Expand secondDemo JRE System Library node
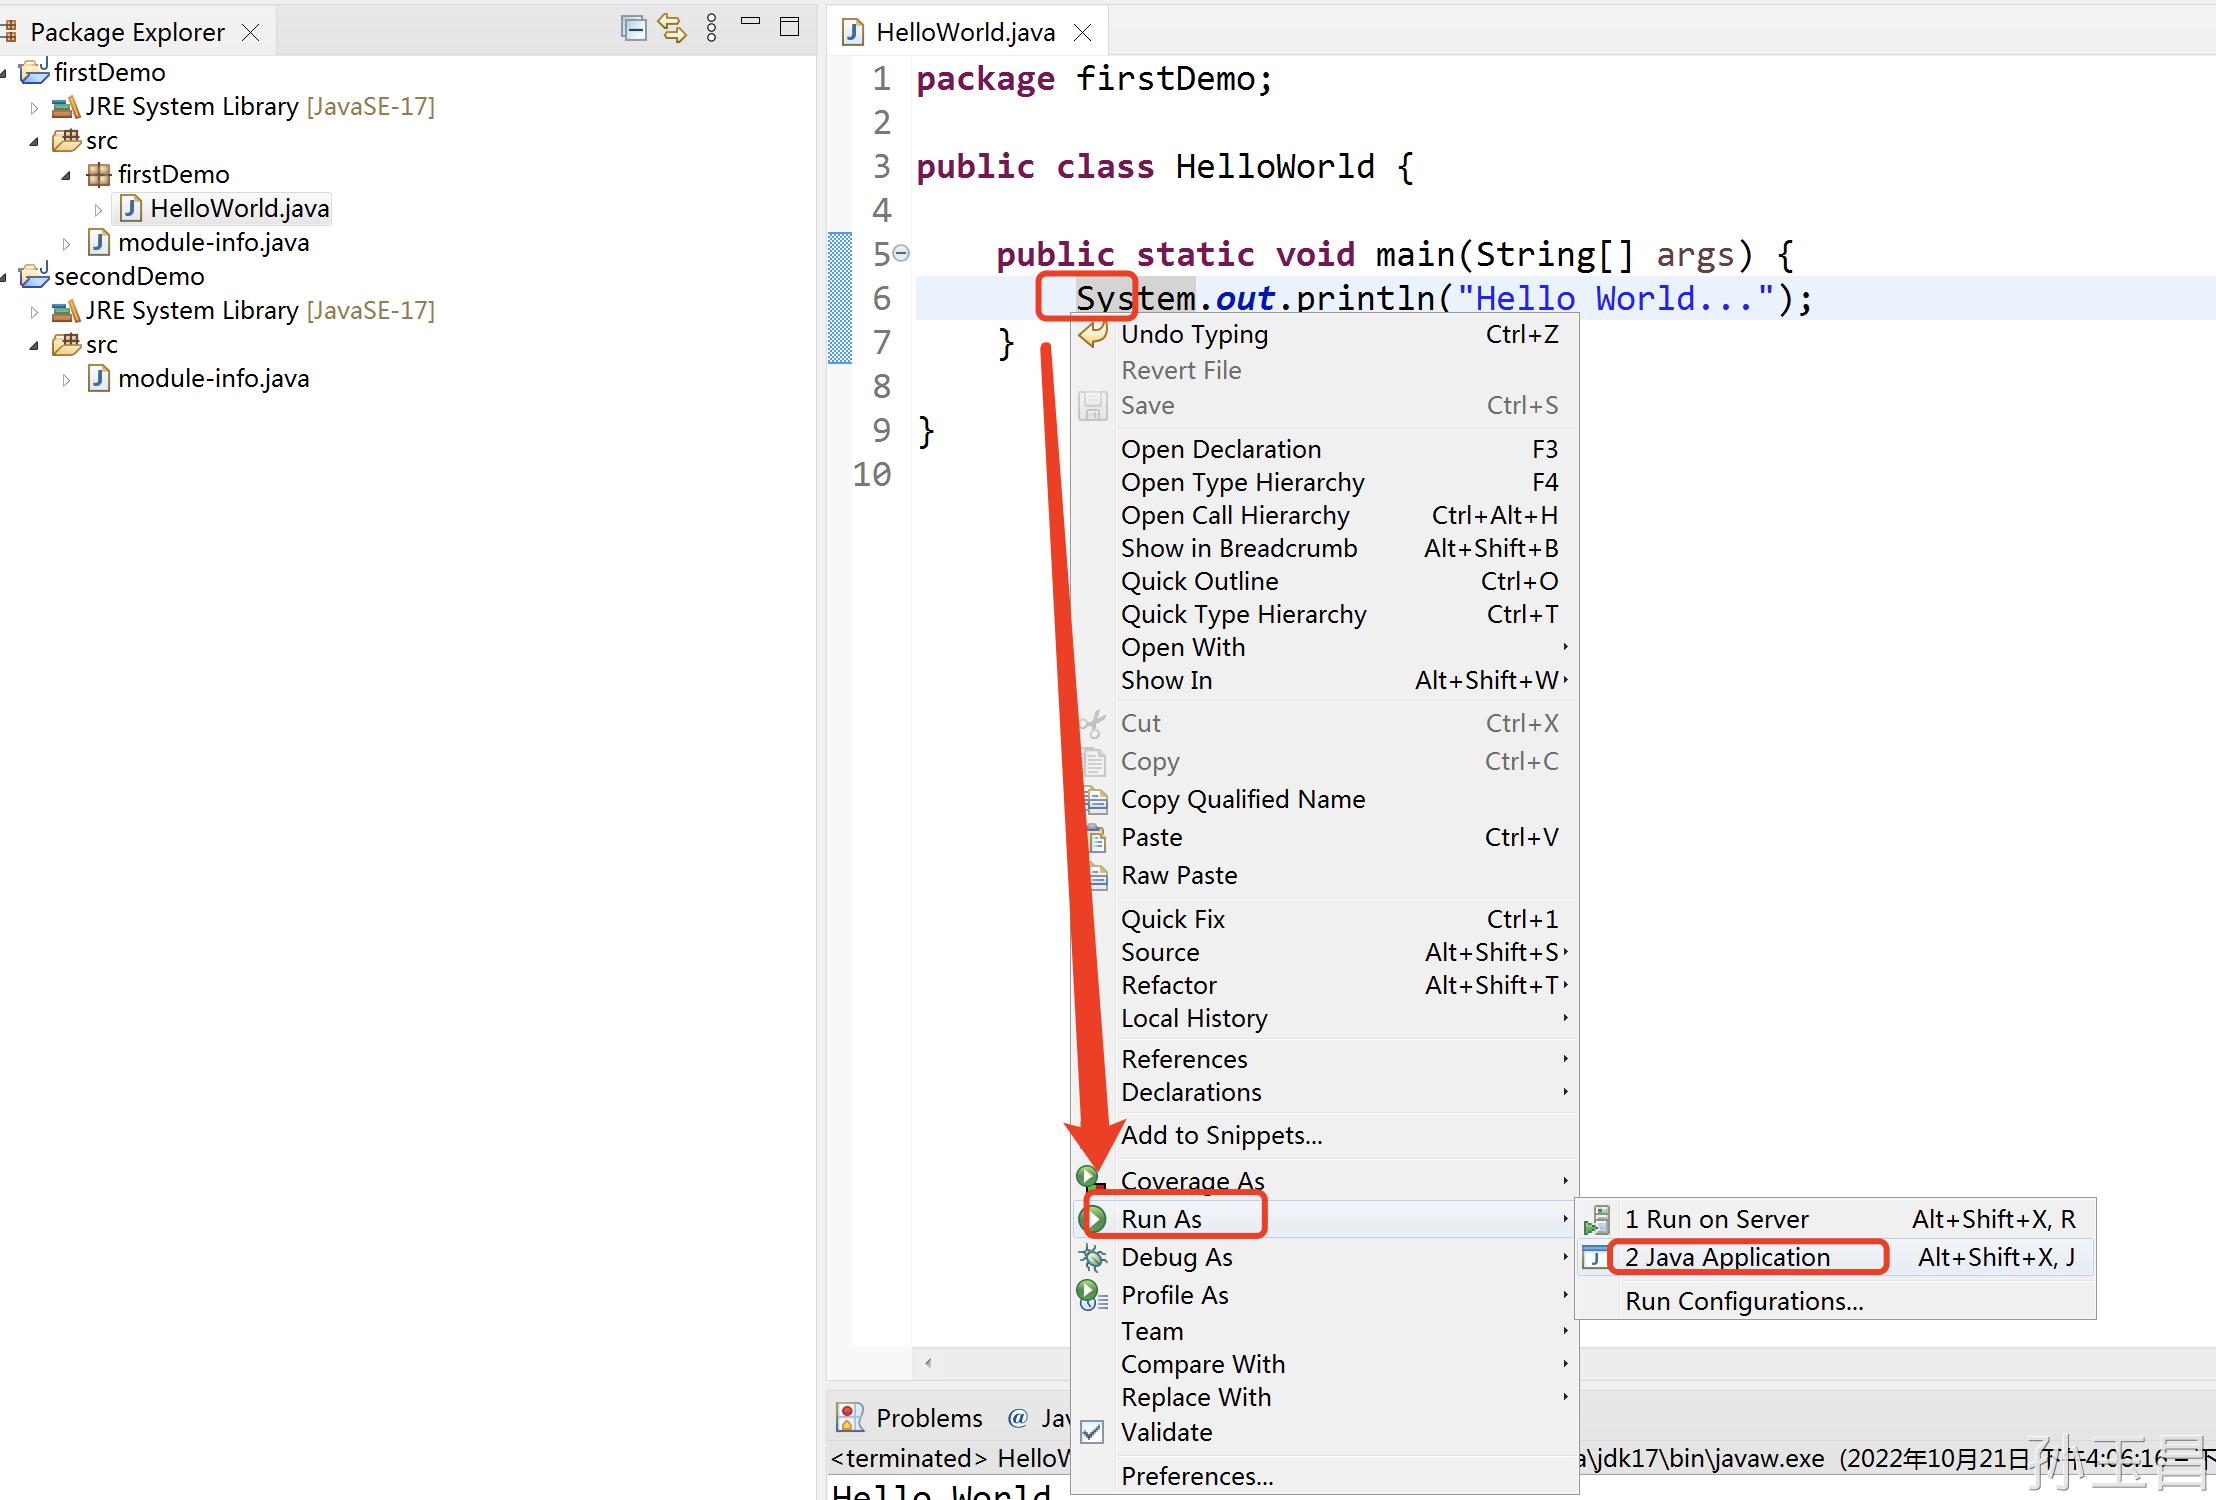 (34, 312)
